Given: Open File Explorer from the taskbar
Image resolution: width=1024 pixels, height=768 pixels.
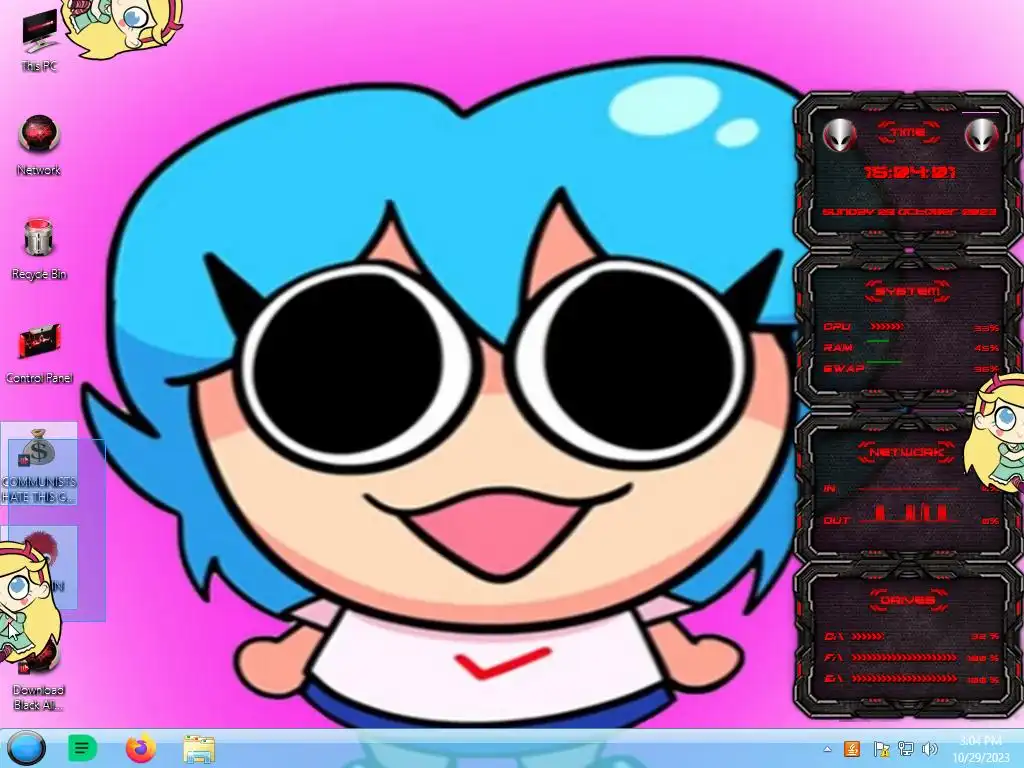Looking at the screenshot, I should tap(199, 749).
